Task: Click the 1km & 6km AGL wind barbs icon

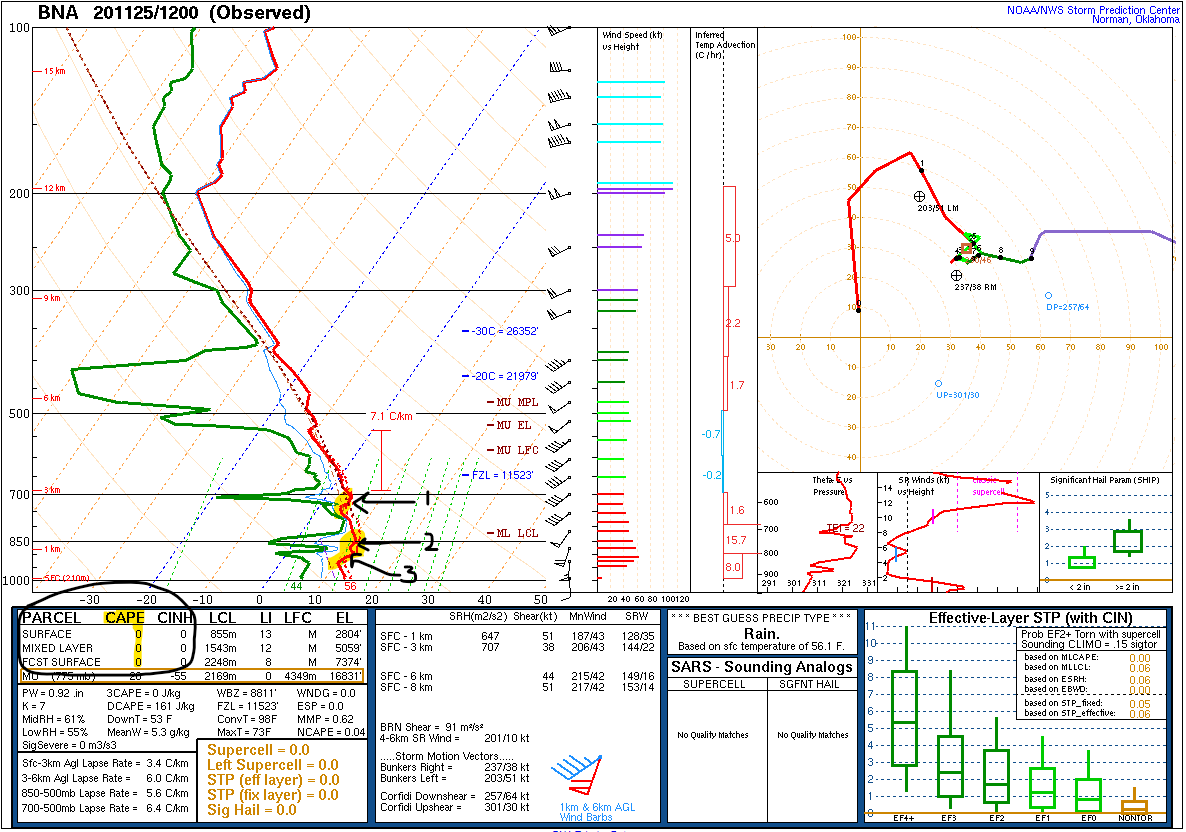Action: 577,773
